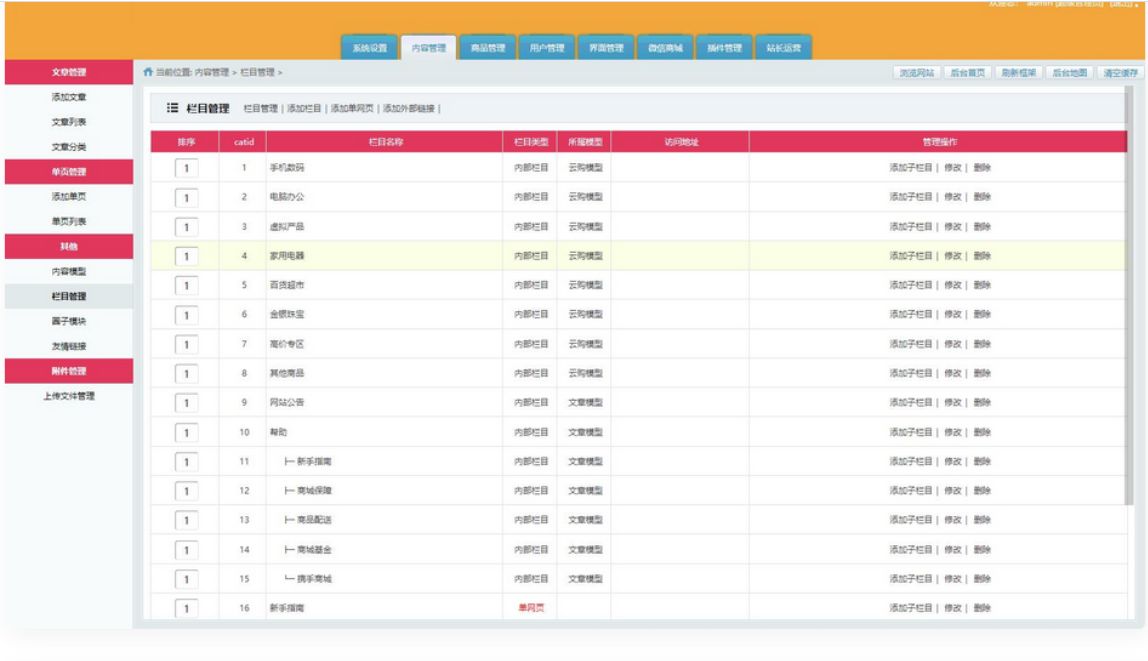
Task: Click the 添加外部链接 link
Action: tap(409, 108)
